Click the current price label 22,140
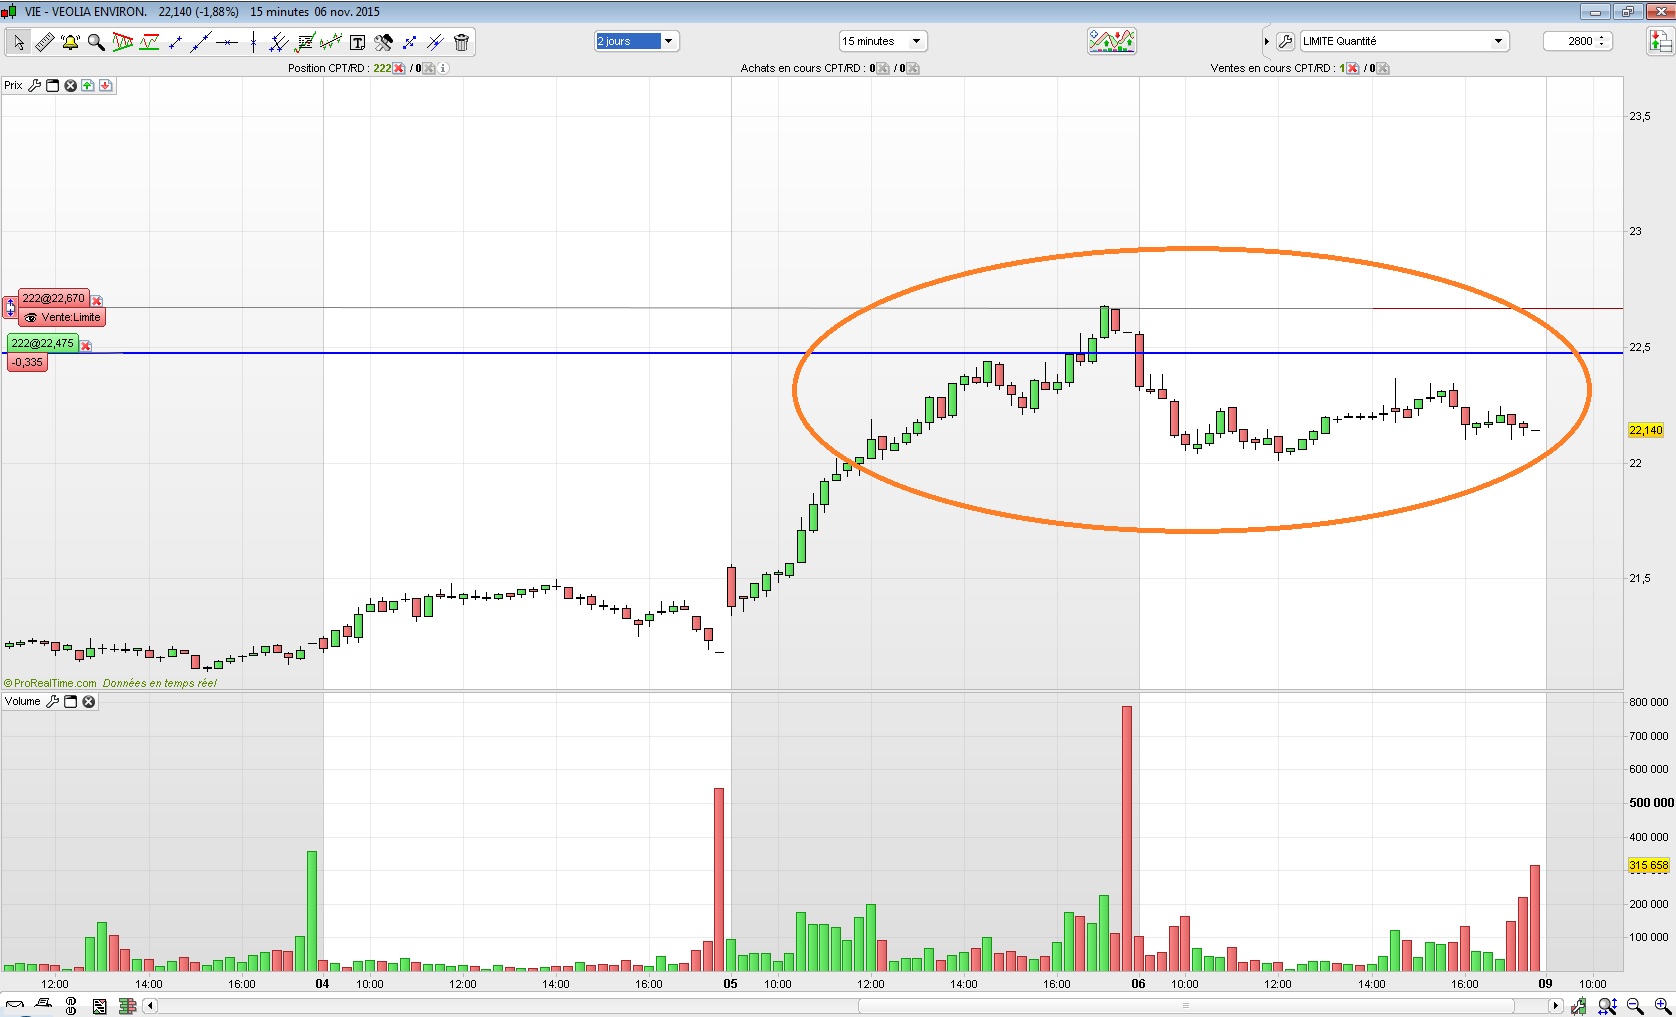This screenshot has width=1676, height=1017. (x=1646, y=430)
